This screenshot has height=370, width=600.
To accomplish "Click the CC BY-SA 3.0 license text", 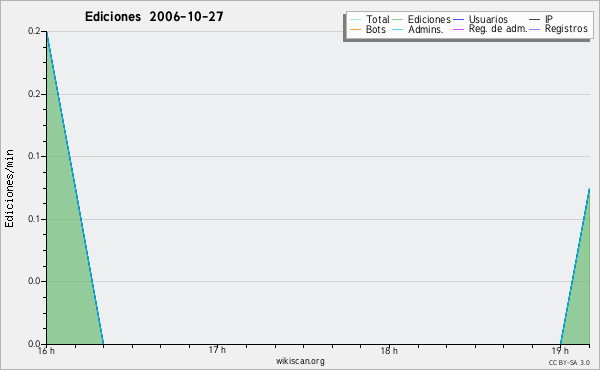I will pyautogui.click(x=569, y=363).
